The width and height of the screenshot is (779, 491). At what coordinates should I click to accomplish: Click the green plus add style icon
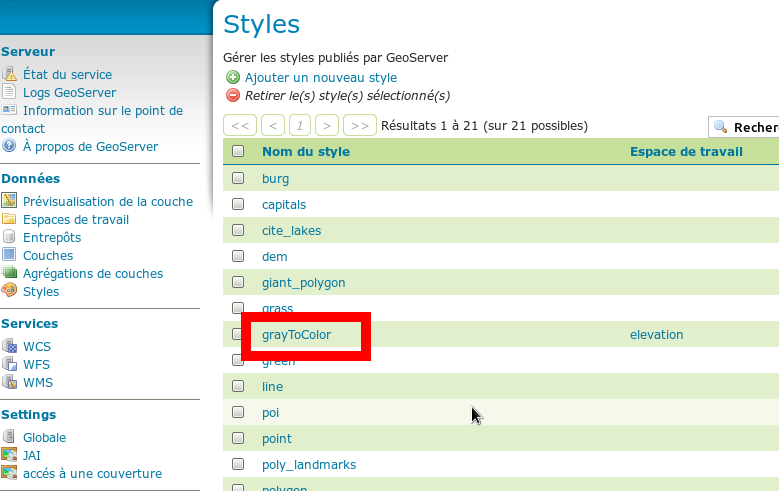click(233, 77)
